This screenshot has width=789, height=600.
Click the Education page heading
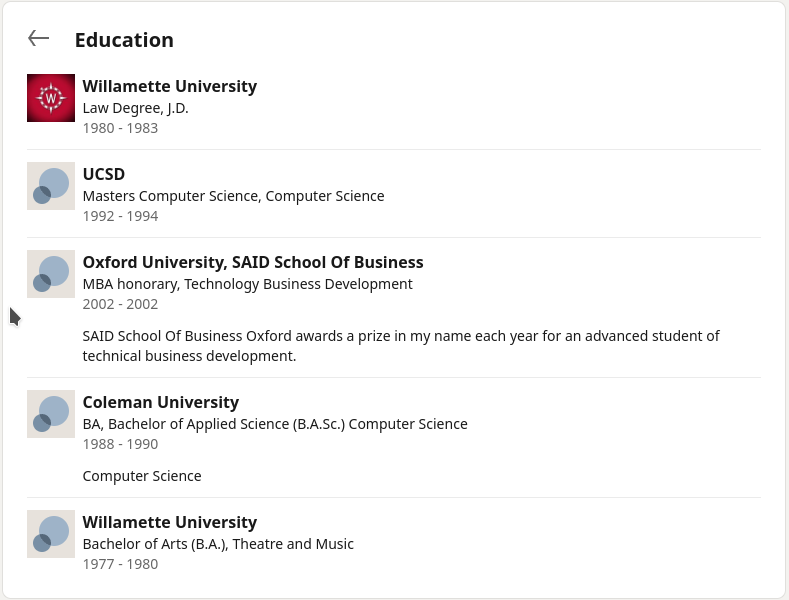click(x=124, y=40)
